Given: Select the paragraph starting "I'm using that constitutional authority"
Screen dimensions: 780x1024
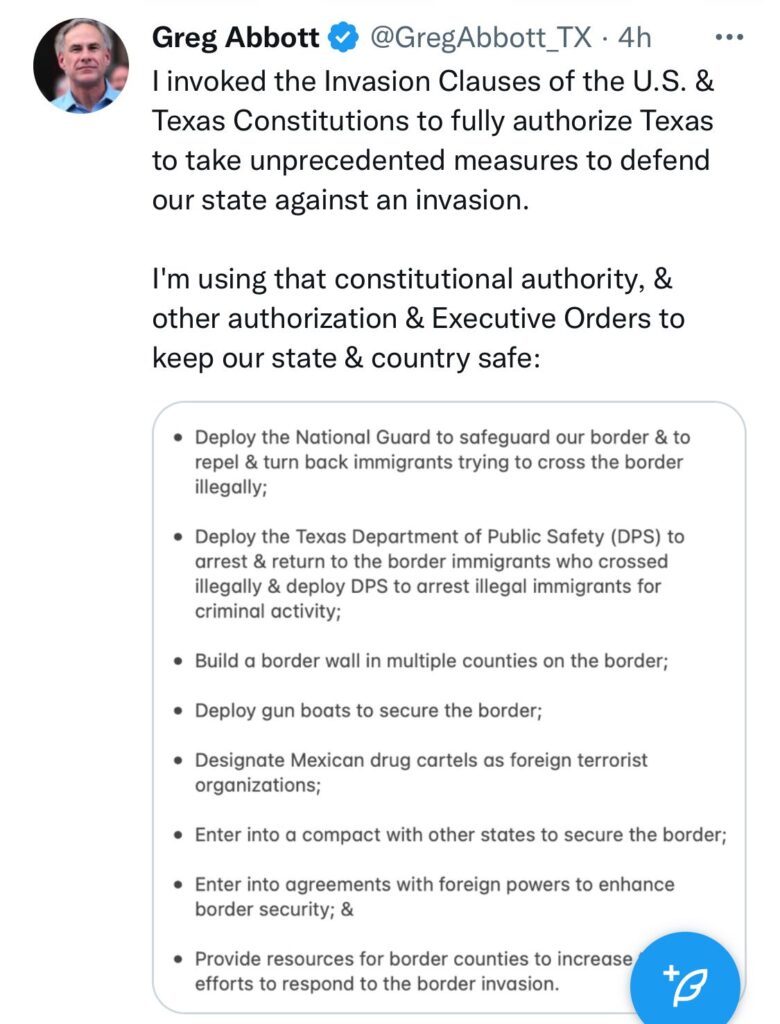Looking at the screenshot, I should coord(418,319).
